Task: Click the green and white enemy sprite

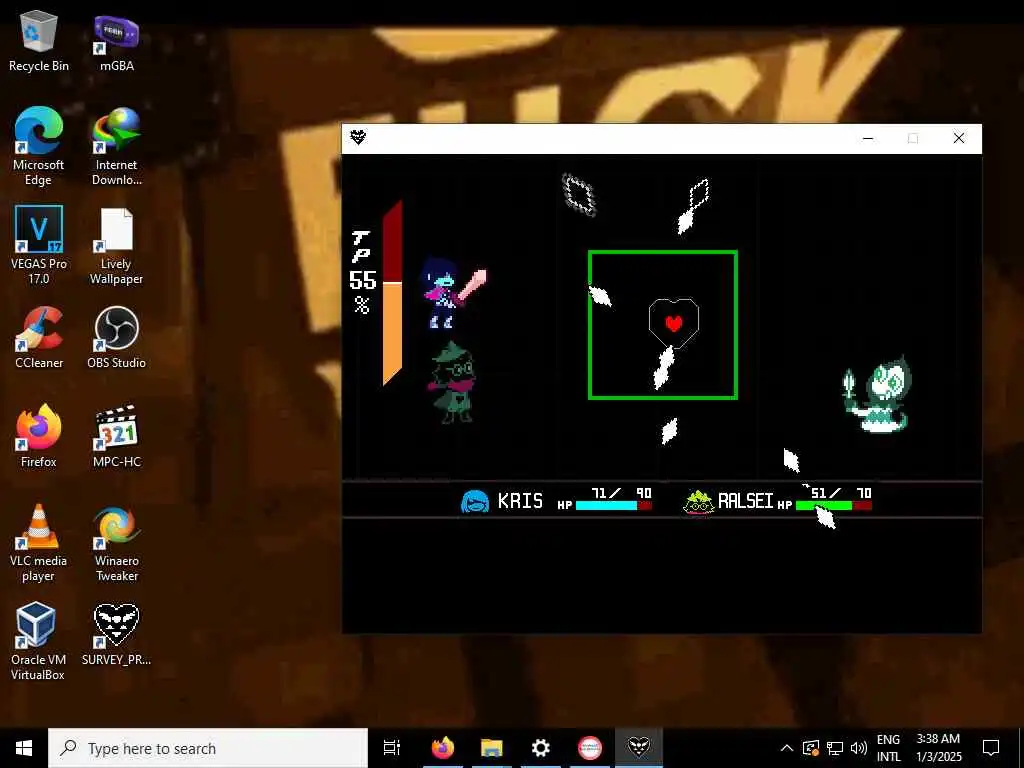Action: (877, 393)
